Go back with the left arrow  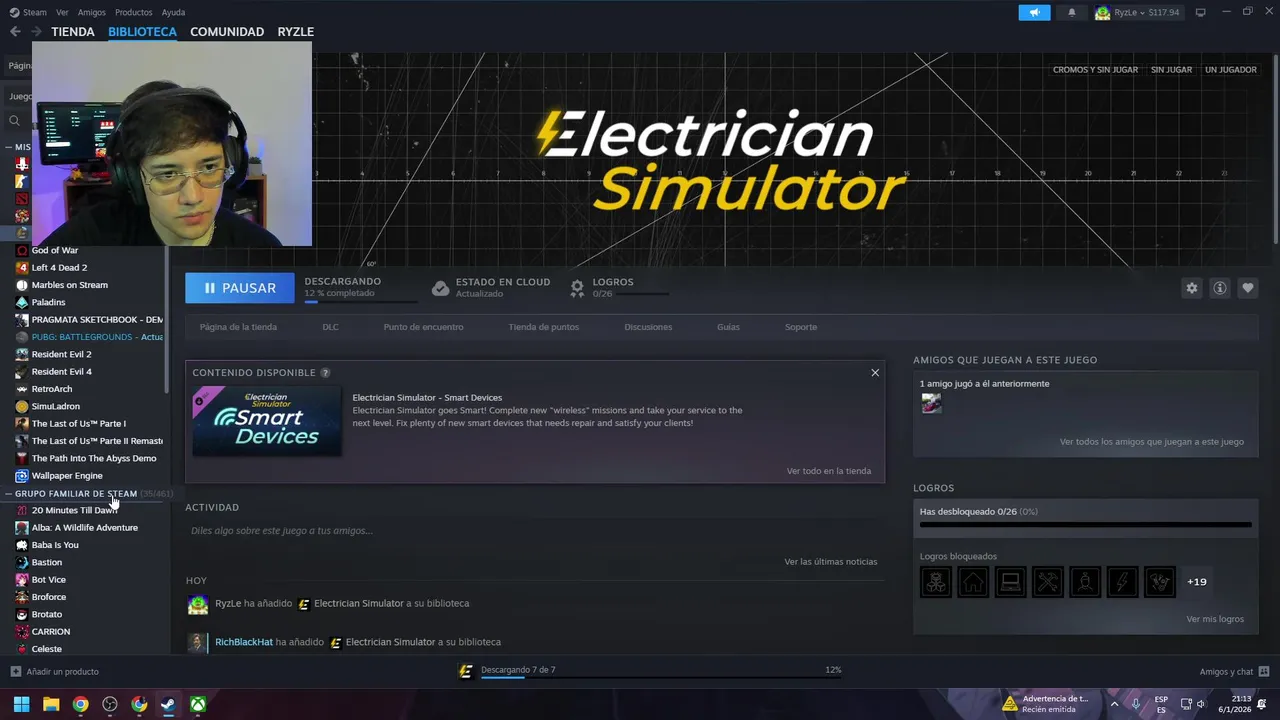[x=15, y=32]
